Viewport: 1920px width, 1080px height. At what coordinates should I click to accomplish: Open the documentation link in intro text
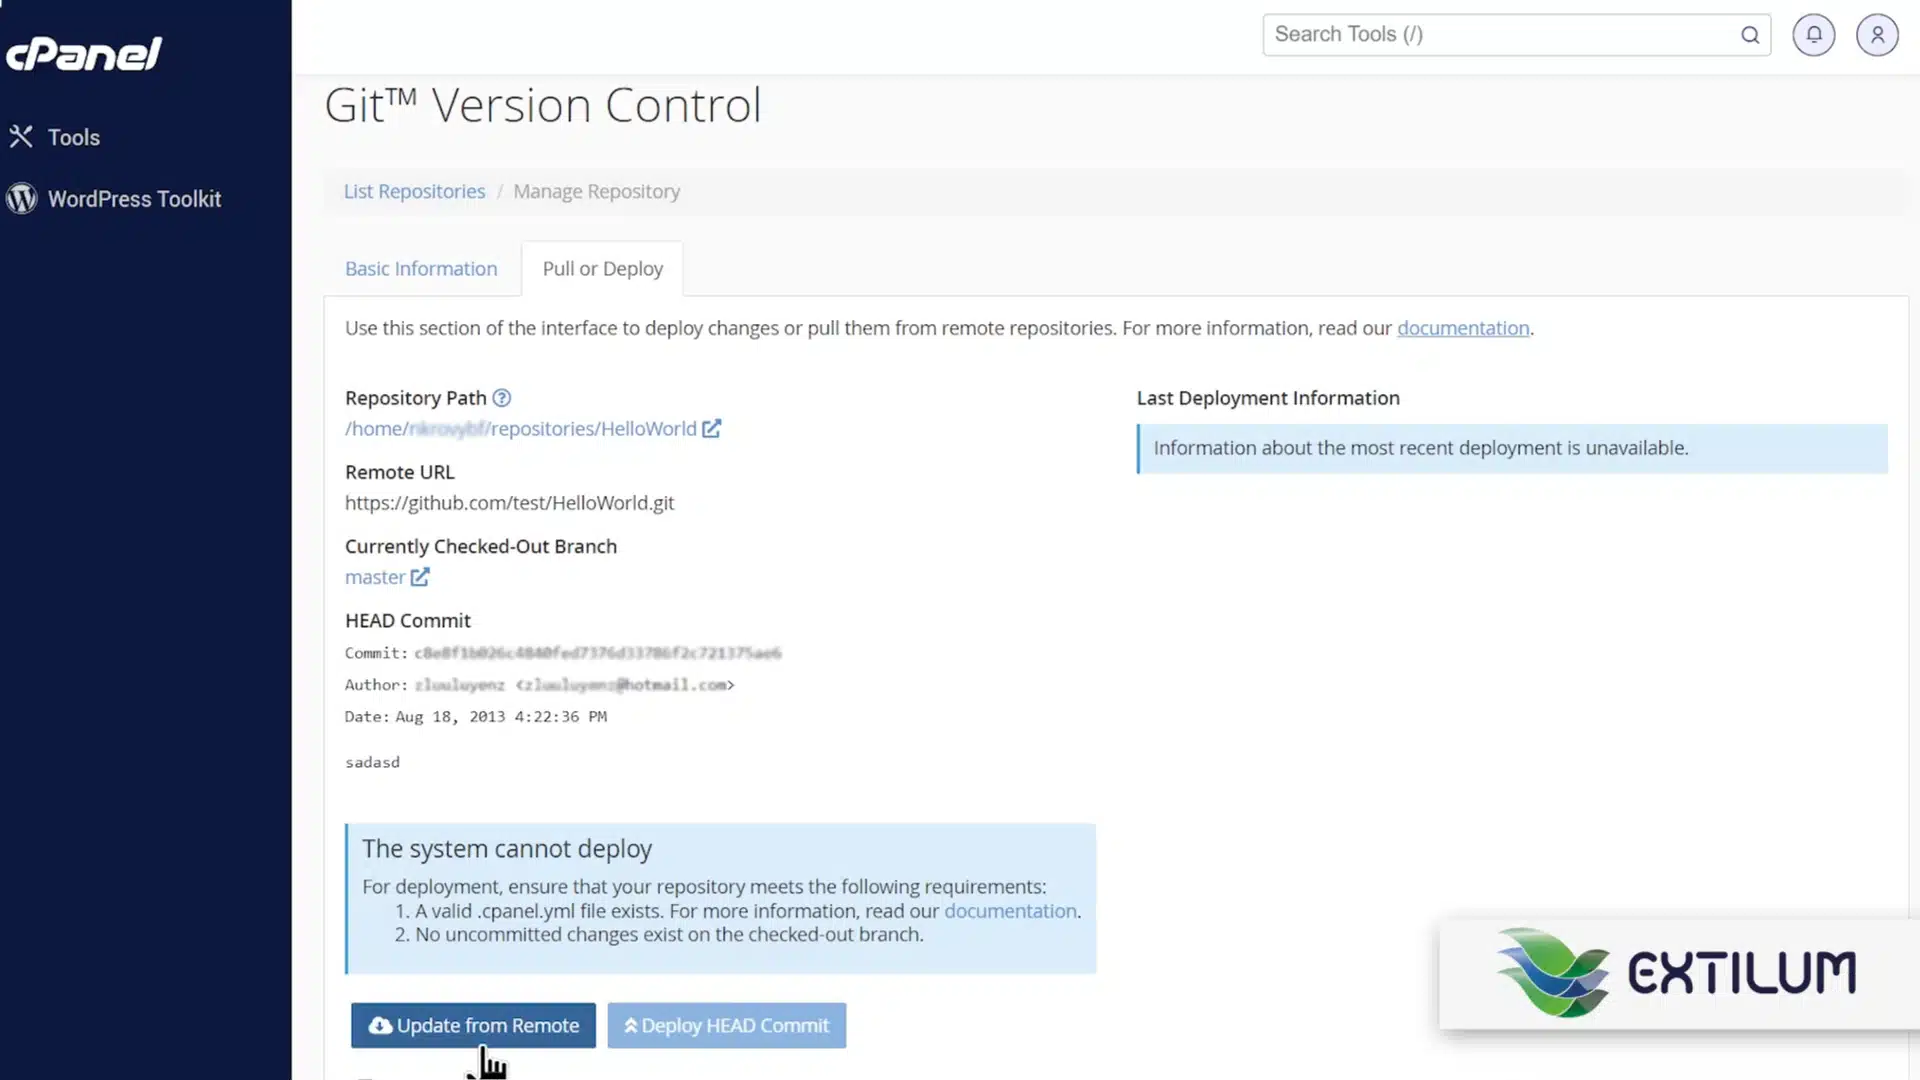(x=1463, y=328)
